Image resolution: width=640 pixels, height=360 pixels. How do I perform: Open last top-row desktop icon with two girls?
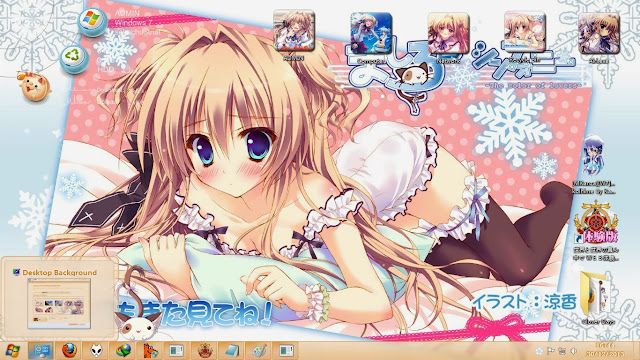[x=599, y=33]
